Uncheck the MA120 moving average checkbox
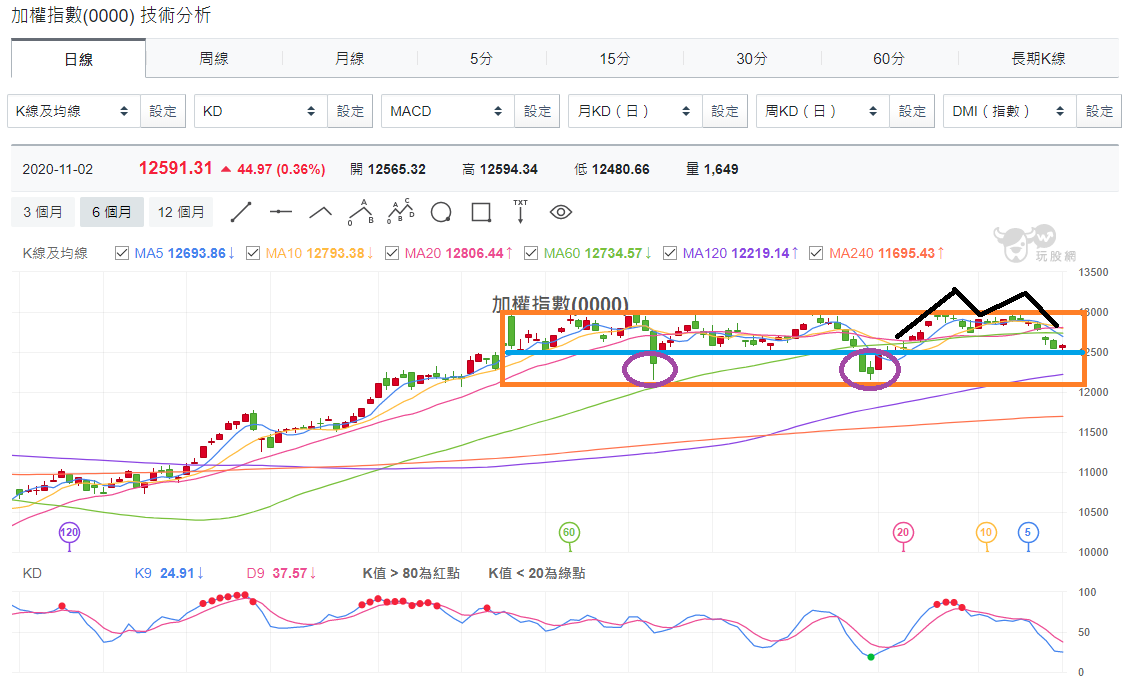 point(670,253)
